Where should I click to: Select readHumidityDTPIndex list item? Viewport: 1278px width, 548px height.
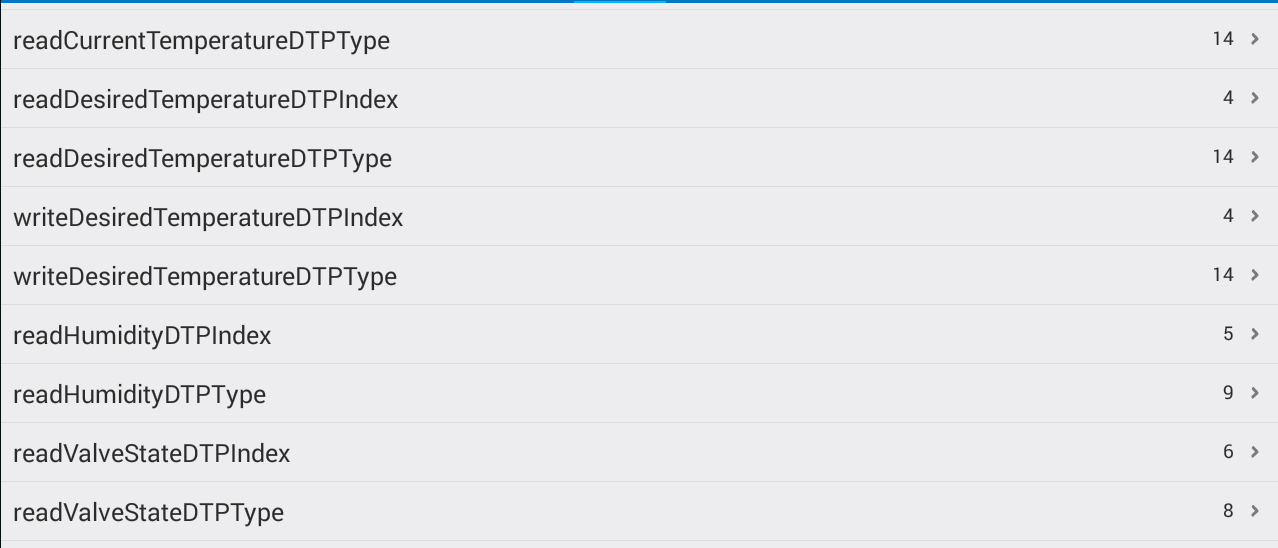142,336
